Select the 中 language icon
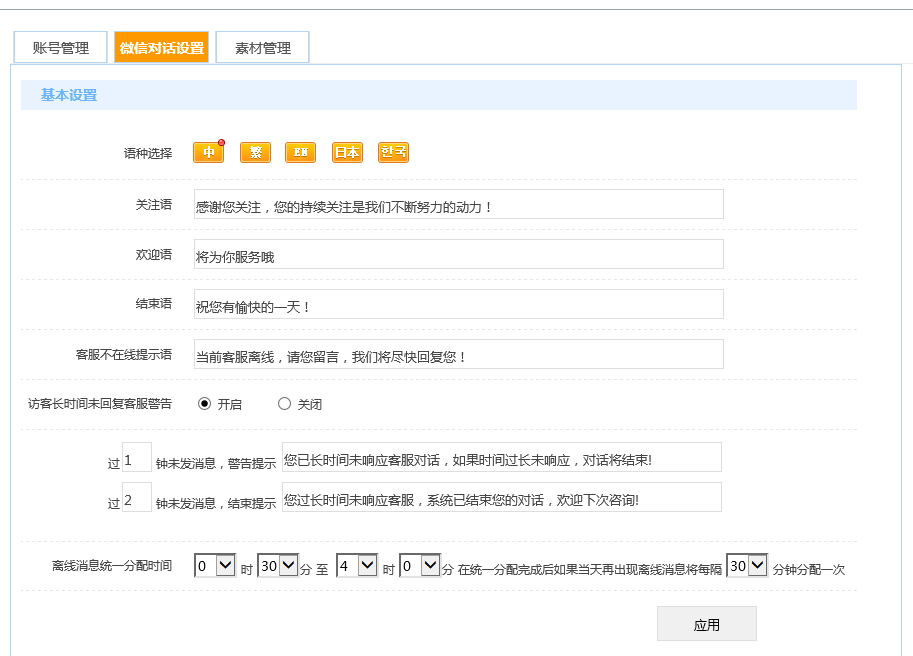Viewport: 913px width, 656px height. click(x=208, y=152)
